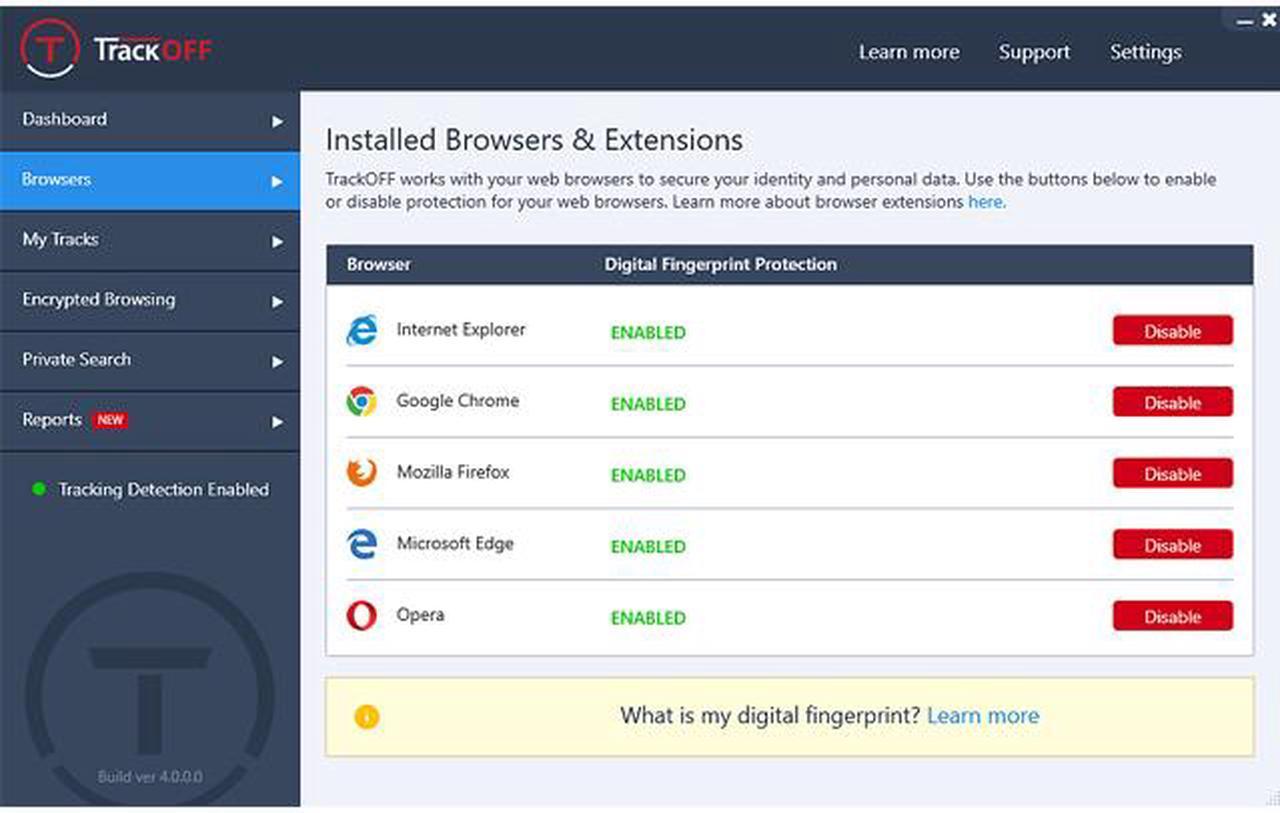1280x813 pixels.
Task: Click the Browser column header
Action: [x=379, y=265]
